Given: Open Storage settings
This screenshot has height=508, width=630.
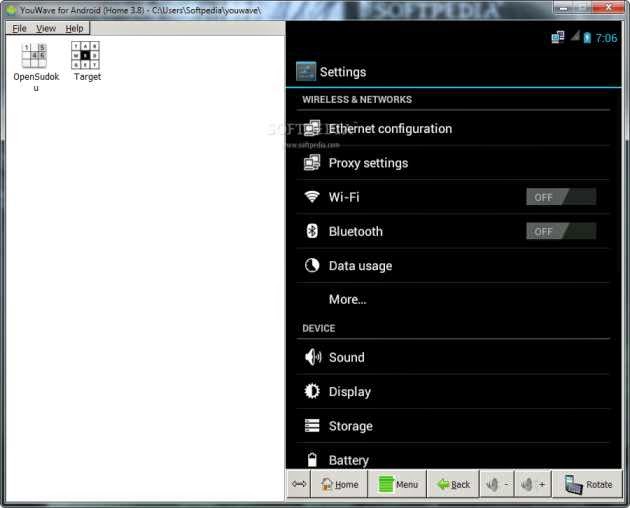Looking at the screenshot, I should 453,426.
